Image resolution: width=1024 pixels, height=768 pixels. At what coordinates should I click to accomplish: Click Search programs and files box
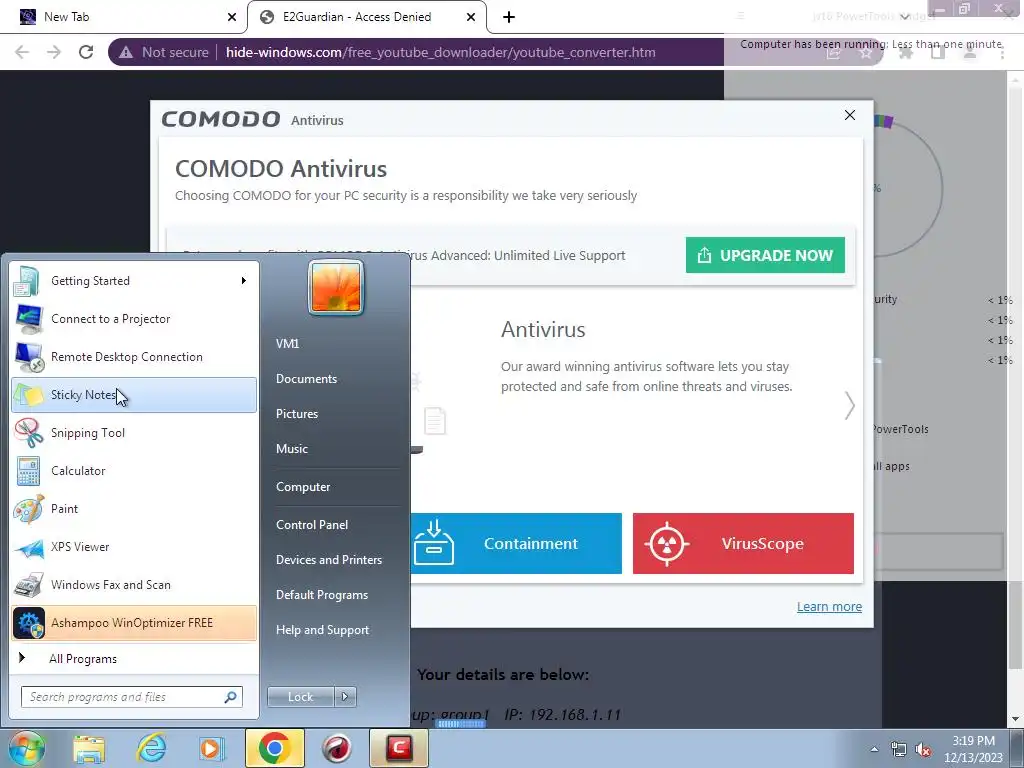click(x=131, y=697)
